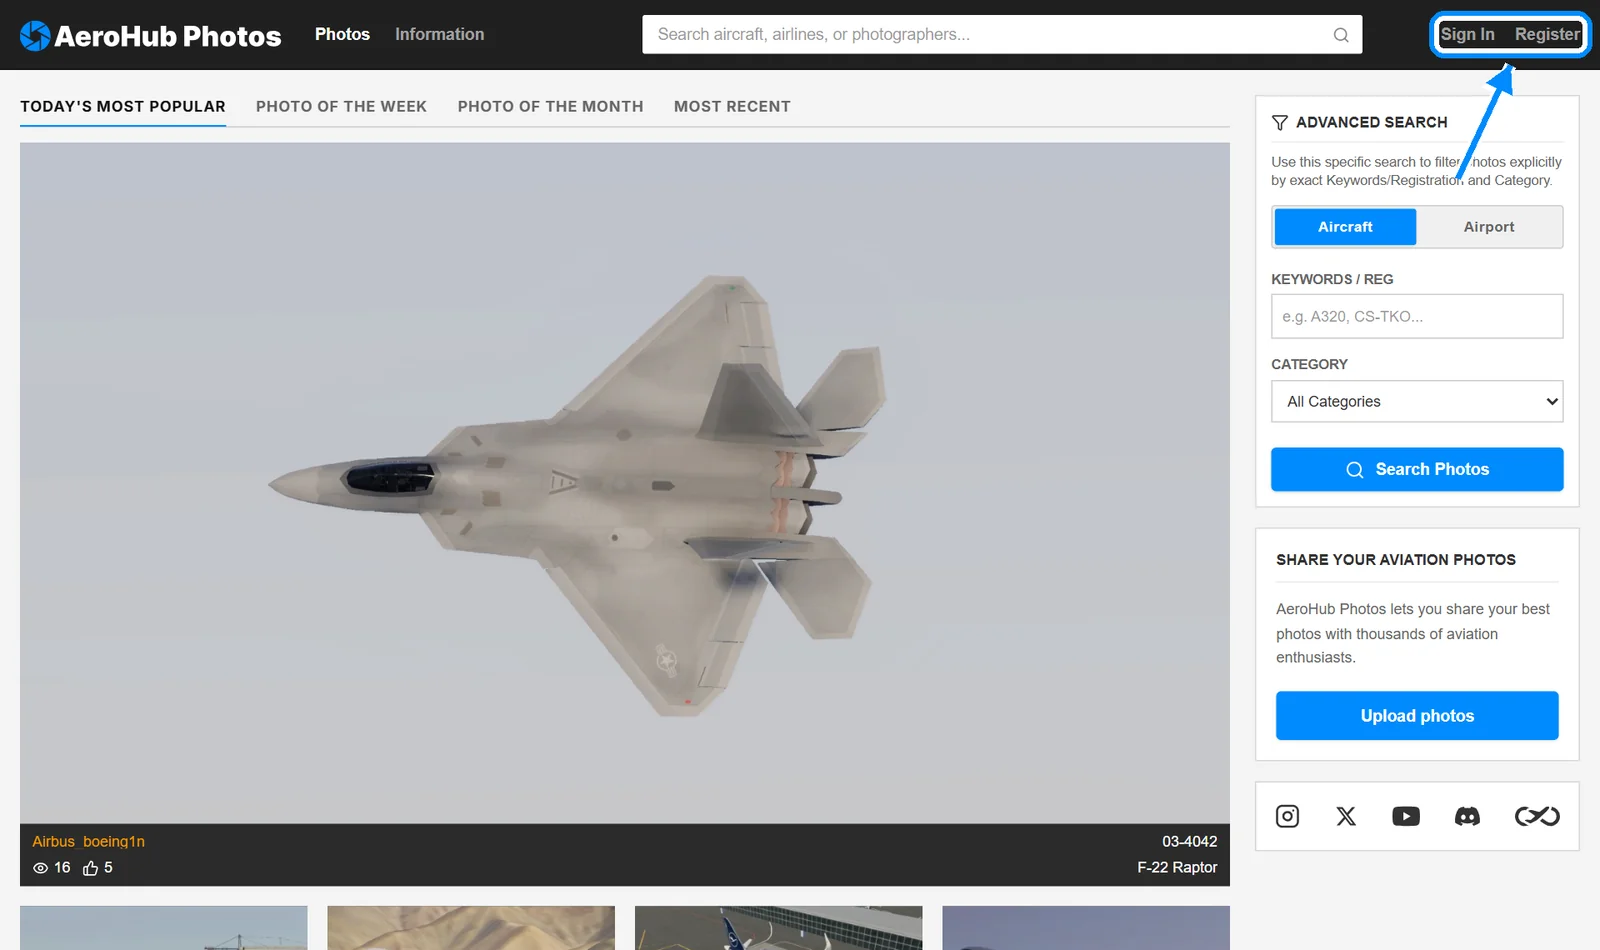The height and width of the screenshot is (950, 1600).
Task: Open the Discord social link
Action: click(x=1467, y=816)
